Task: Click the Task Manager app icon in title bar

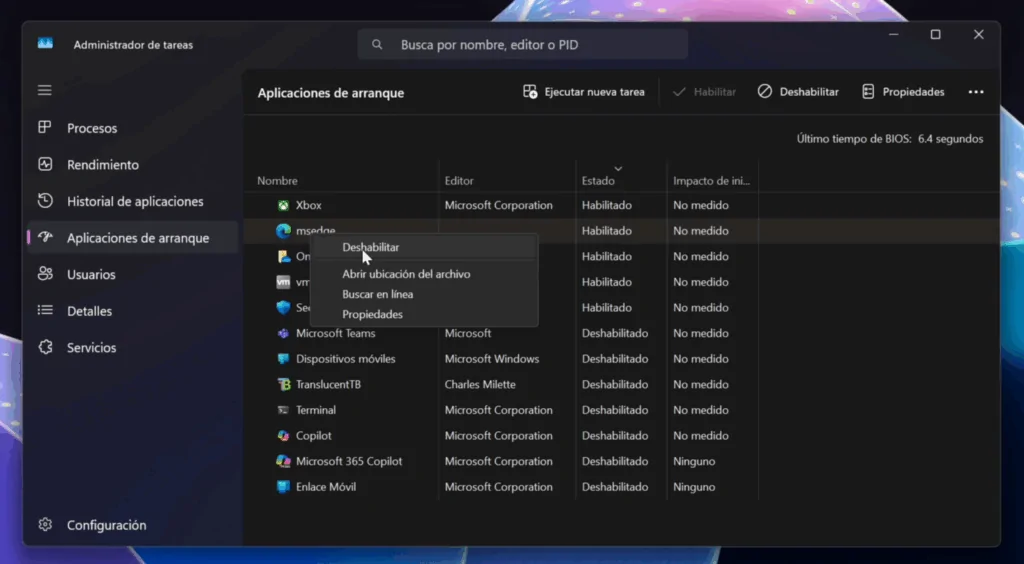Action: (x=45, y=44)
